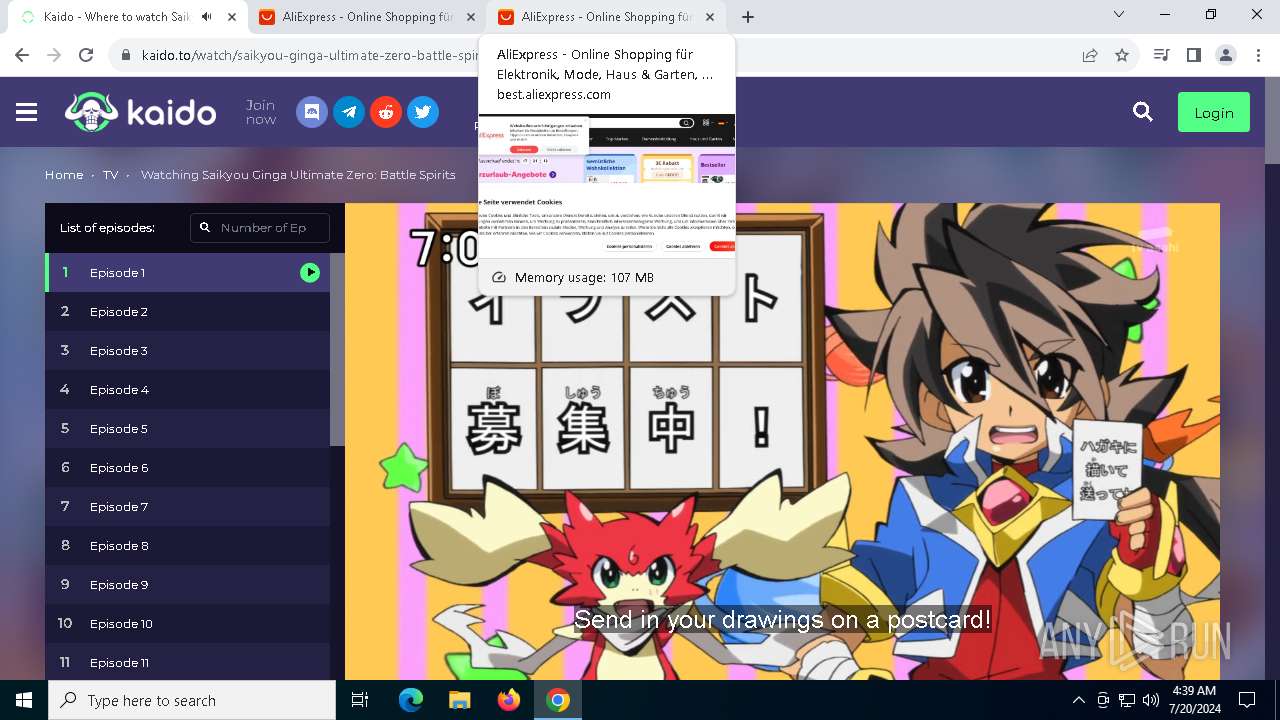Click the Kaido logo
This screenshot has height=720, width=1280.
click(141, 112)
